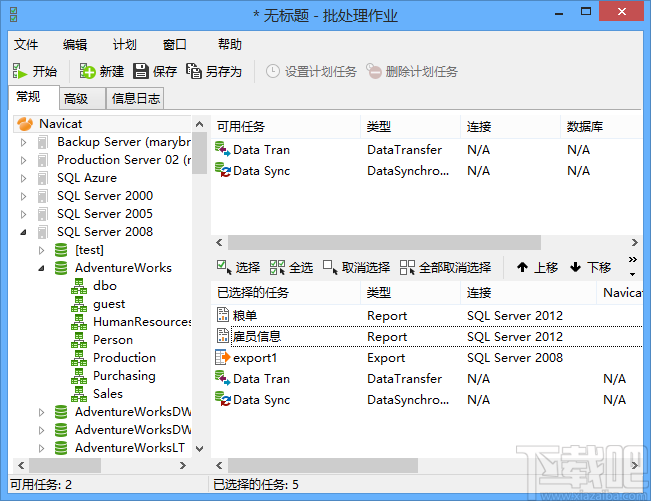Open the 帮助 (Help) menu

pos(230,44)
